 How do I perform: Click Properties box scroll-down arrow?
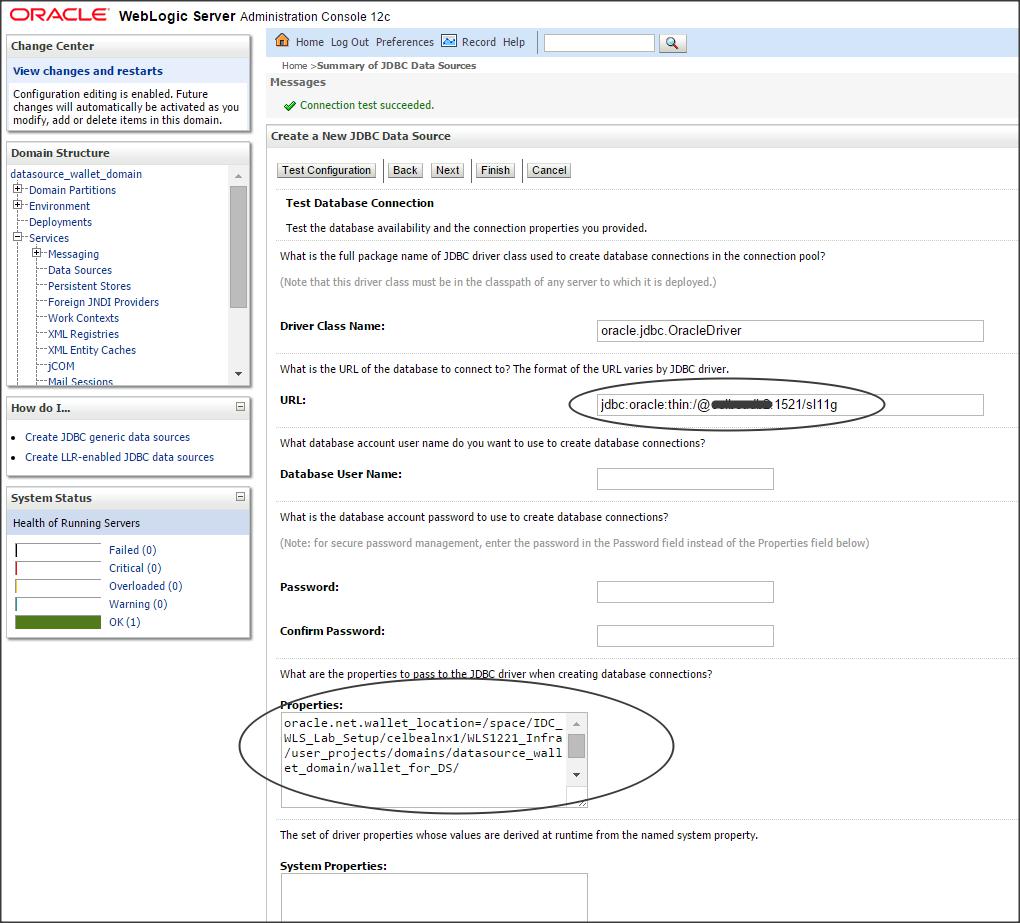tap(576, 775)
